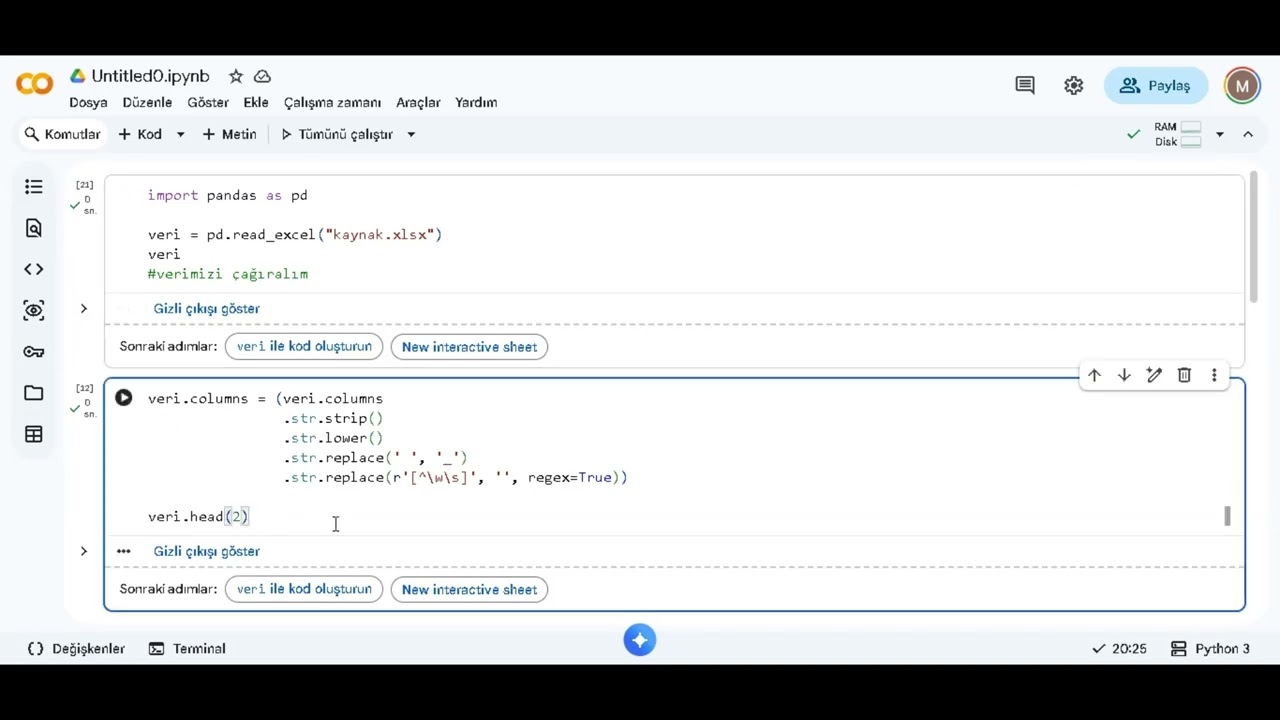Screen dimensions: 1280x720
Task: Click first cell's 'veri ile kod oluşturun'
Action: 304,347
